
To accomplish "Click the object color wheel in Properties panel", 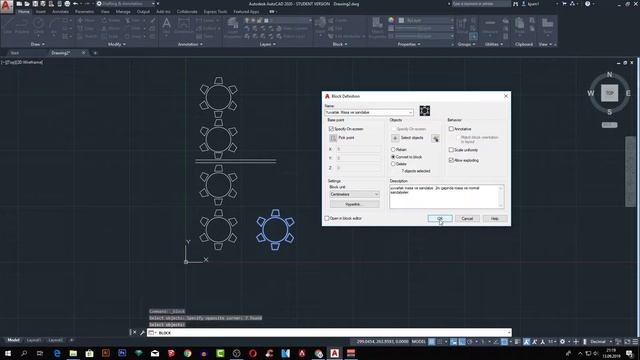I will (391, 20).
